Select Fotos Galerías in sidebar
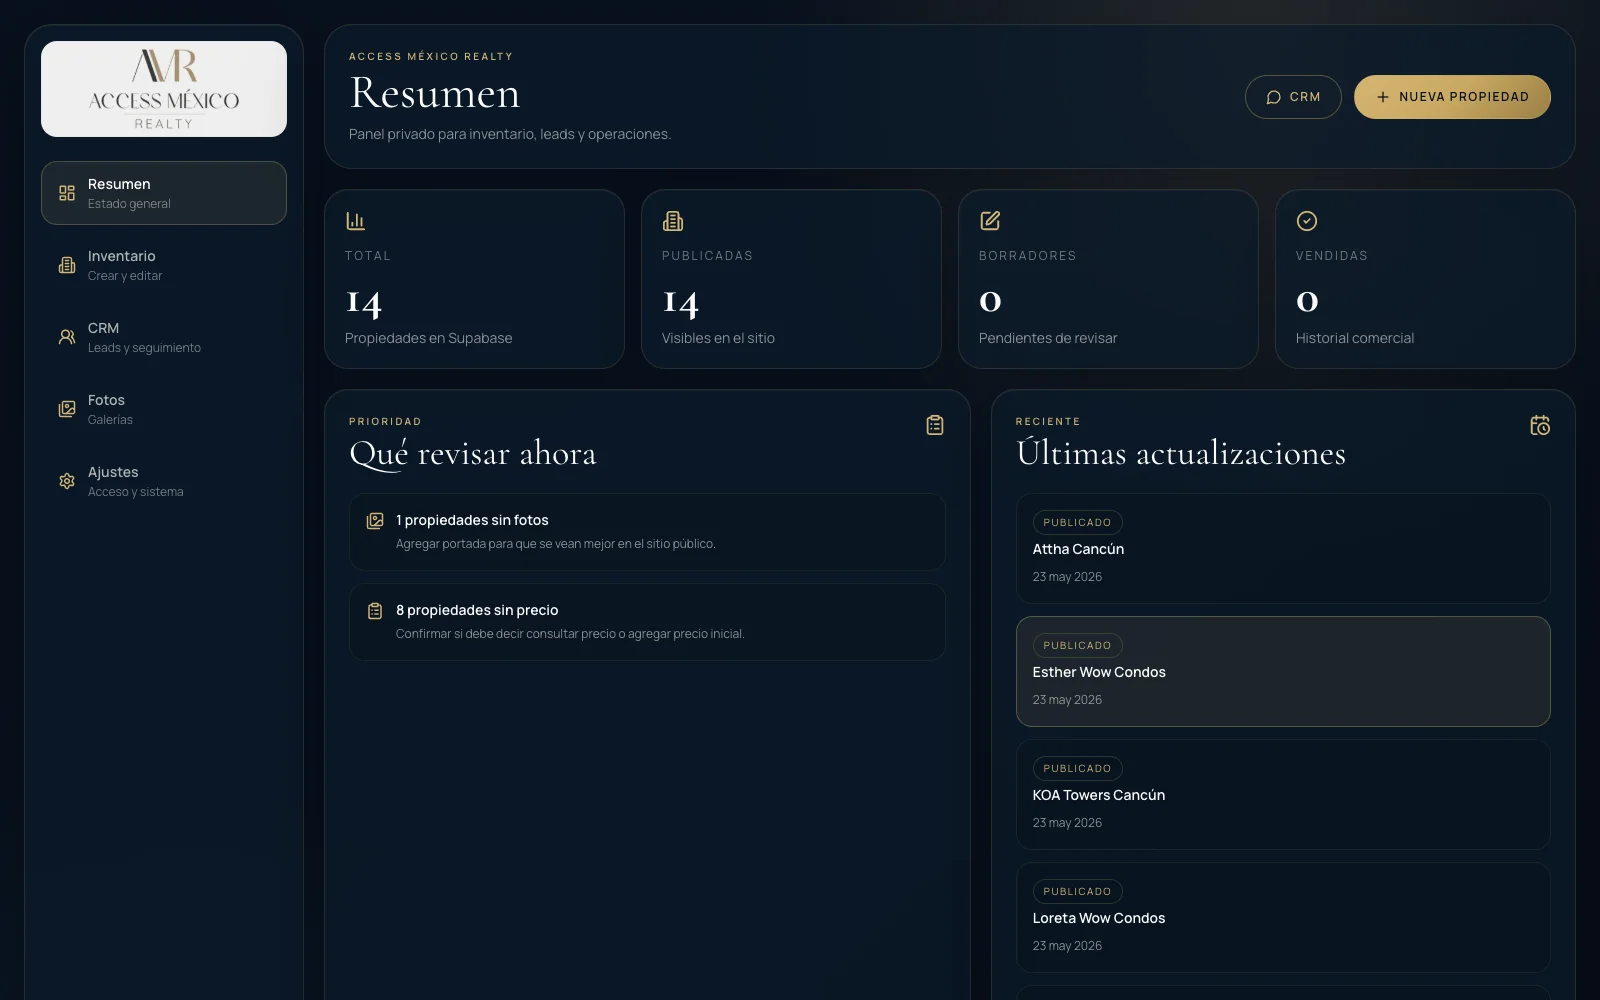This screenshot has height=1000, width=1600. pos(164,409)
